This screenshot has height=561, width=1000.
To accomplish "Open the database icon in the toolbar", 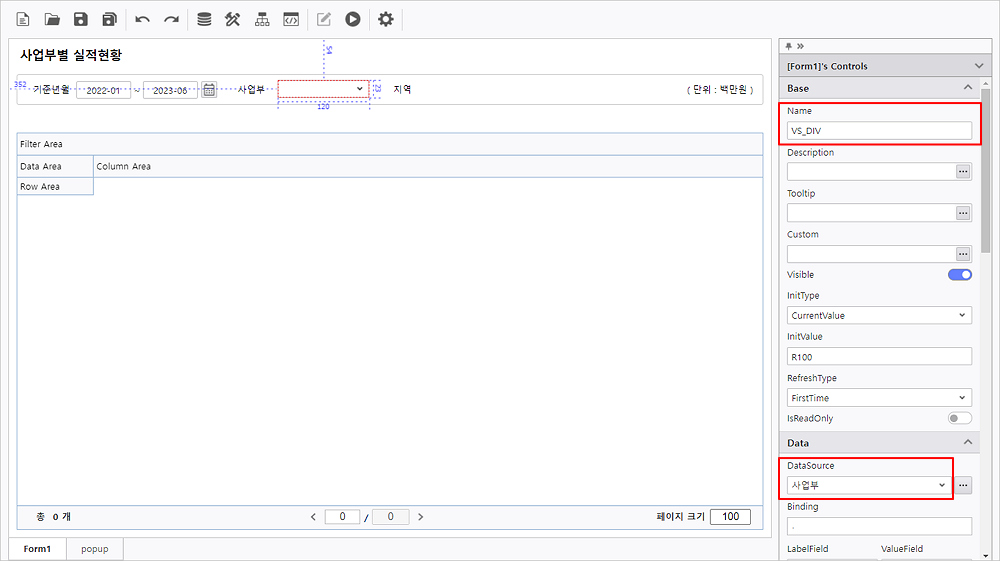I will (204, 19).
